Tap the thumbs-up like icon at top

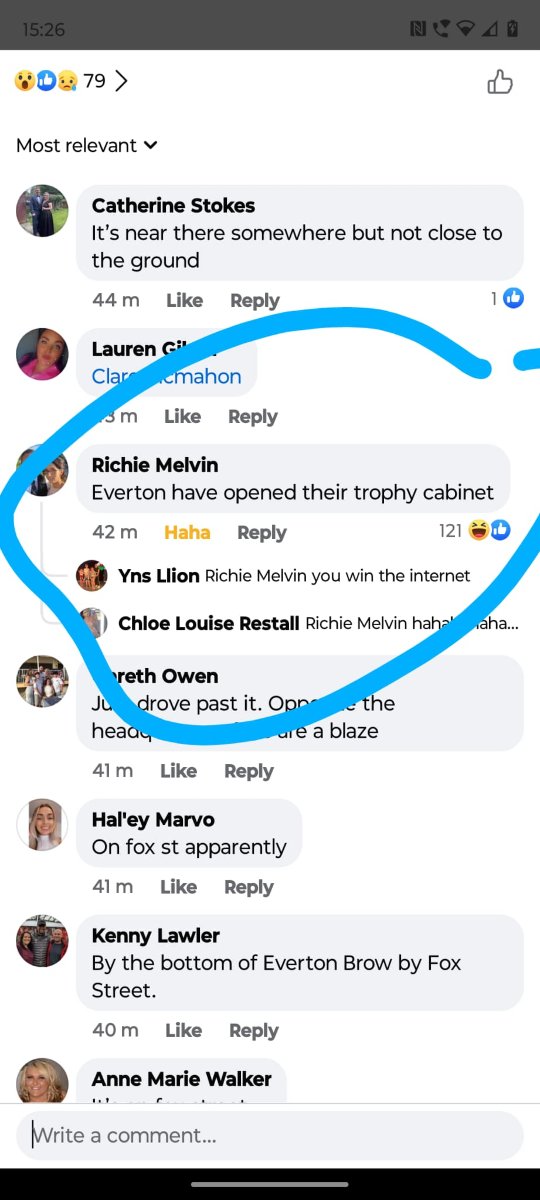500,82
